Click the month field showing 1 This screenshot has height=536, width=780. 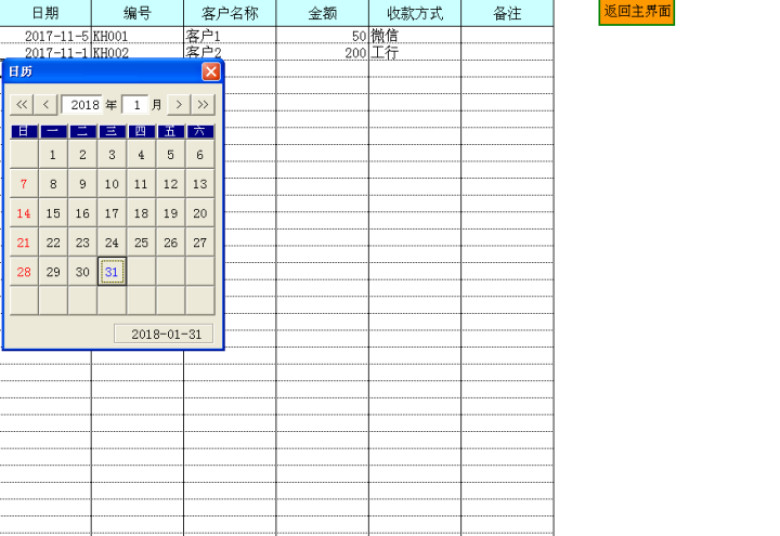[135, 105]
